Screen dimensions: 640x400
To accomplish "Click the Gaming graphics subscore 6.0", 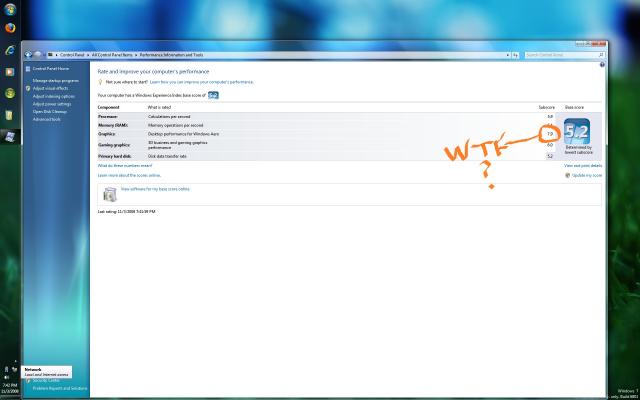I will pos(550,145).
